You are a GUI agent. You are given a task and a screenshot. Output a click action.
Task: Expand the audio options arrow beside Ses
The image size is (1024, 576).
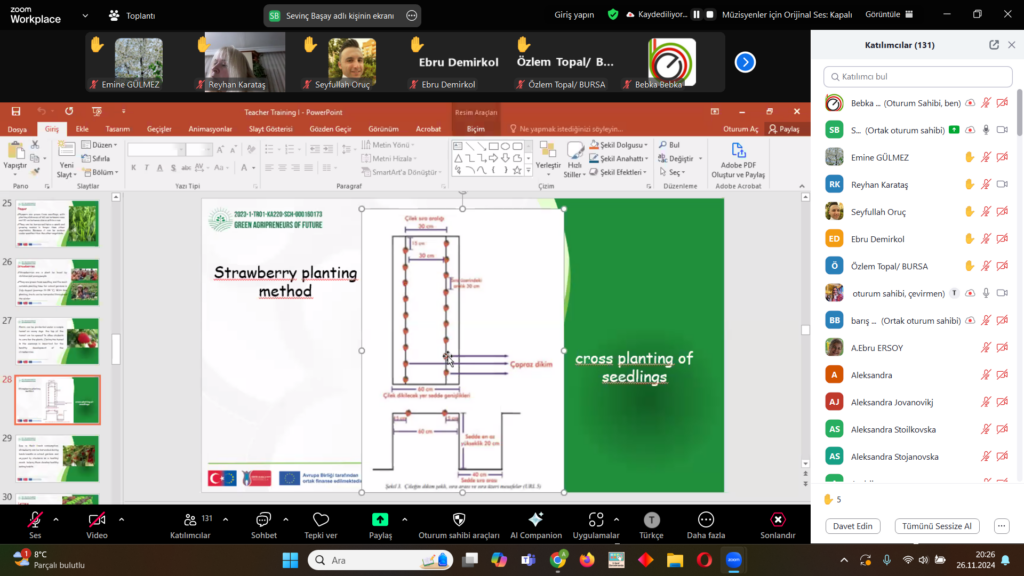point(56,519)
